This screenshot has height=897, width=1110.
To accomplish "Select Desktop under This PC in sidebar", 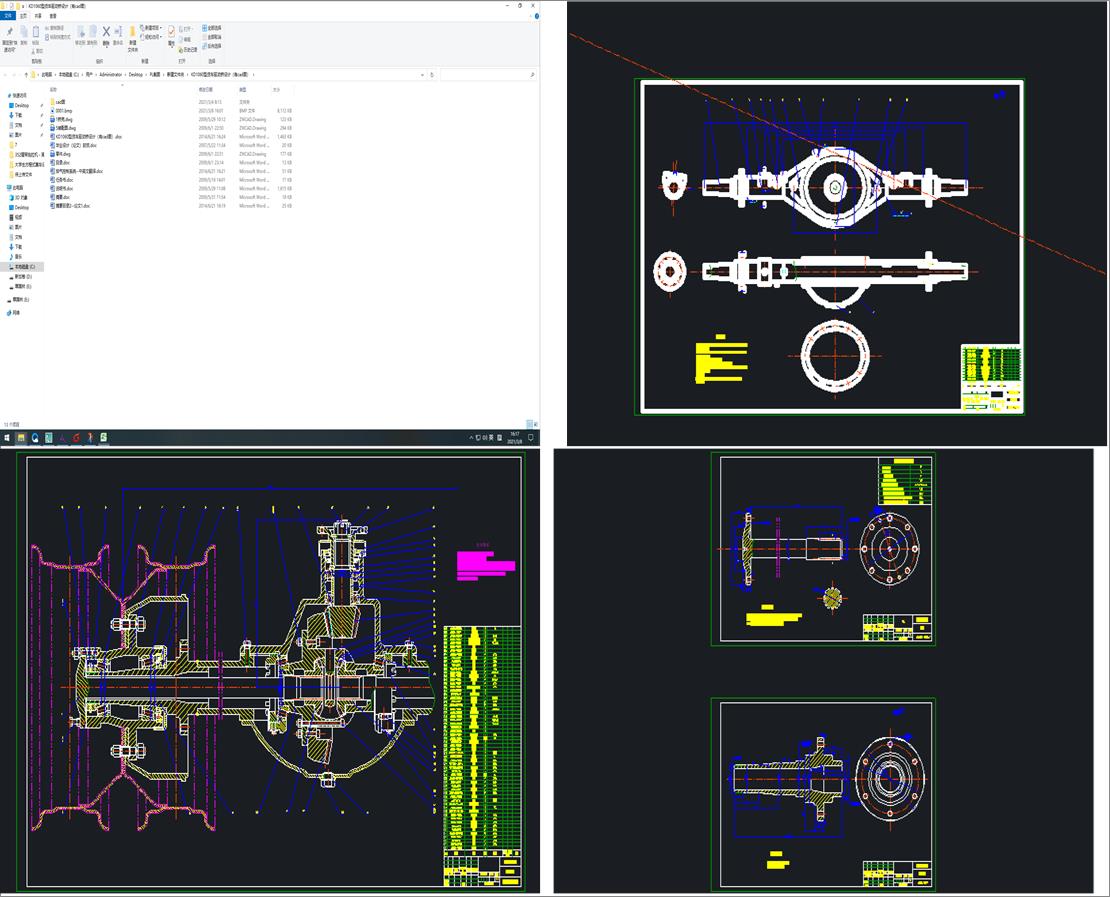I will 21,207.
